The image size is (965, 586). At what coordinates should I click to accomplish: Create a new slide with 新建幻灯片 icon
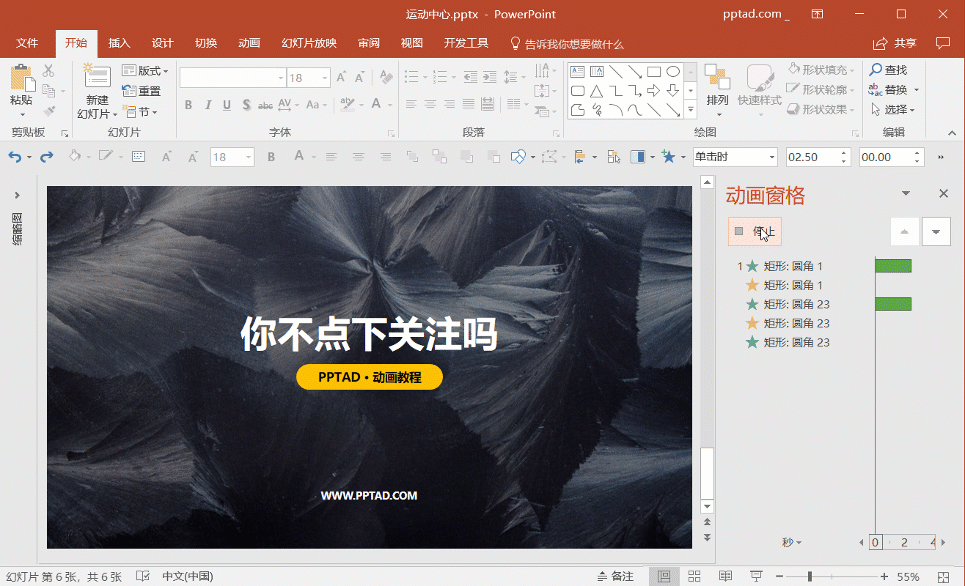[x=97, y=76]
